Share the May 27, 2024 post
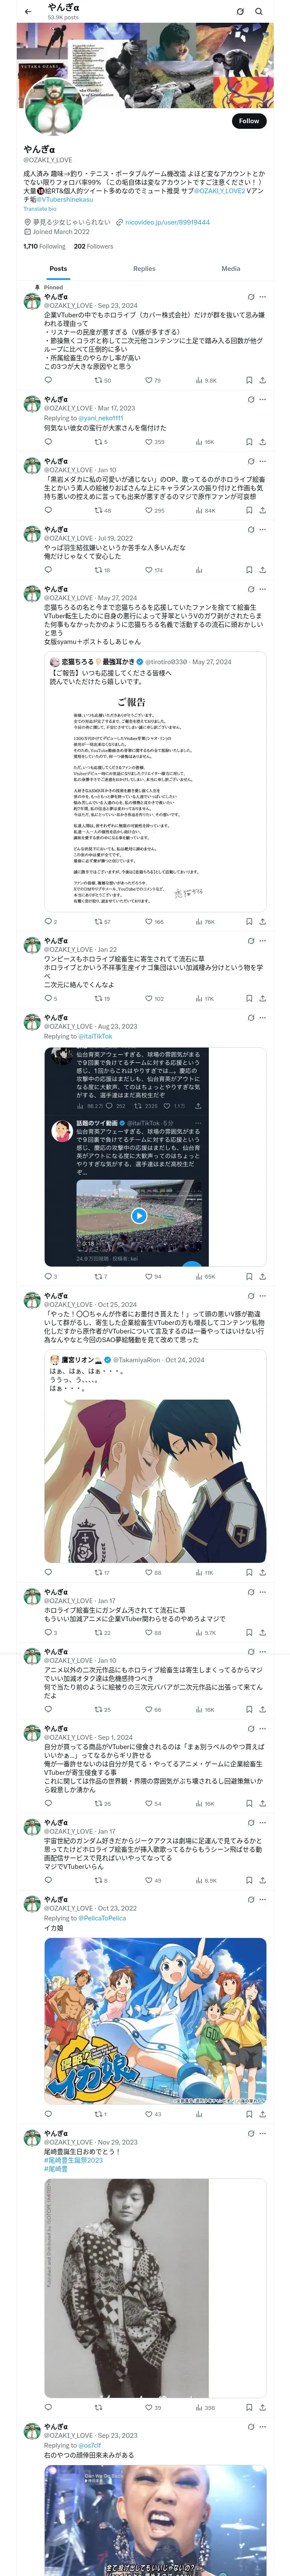Image resolution: width=290 pixels, height=2576 pixels. [262, 921]
